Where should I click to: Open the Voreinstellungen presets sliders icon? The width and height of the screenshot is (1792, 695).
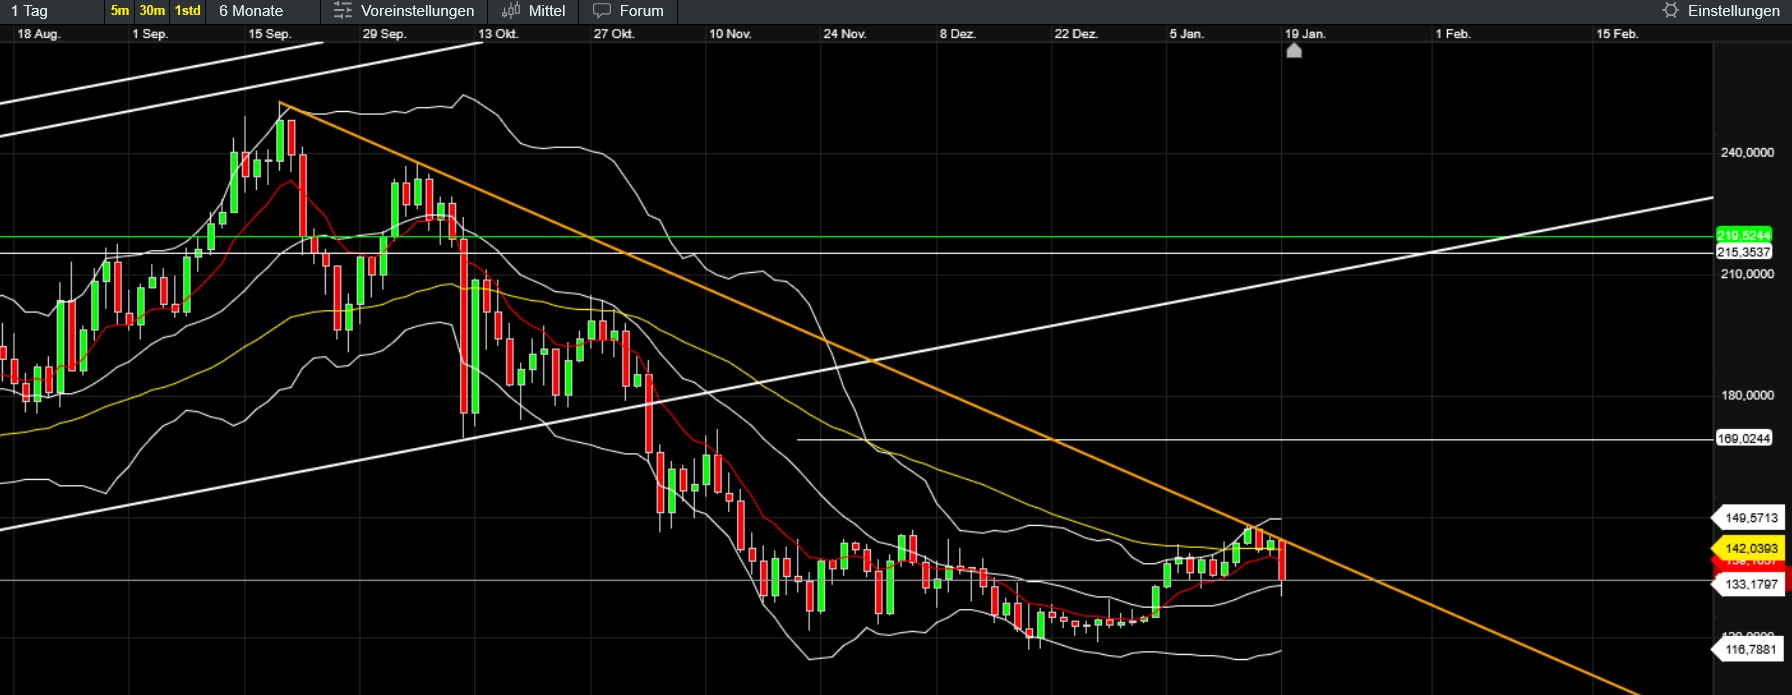pos(343,11)
